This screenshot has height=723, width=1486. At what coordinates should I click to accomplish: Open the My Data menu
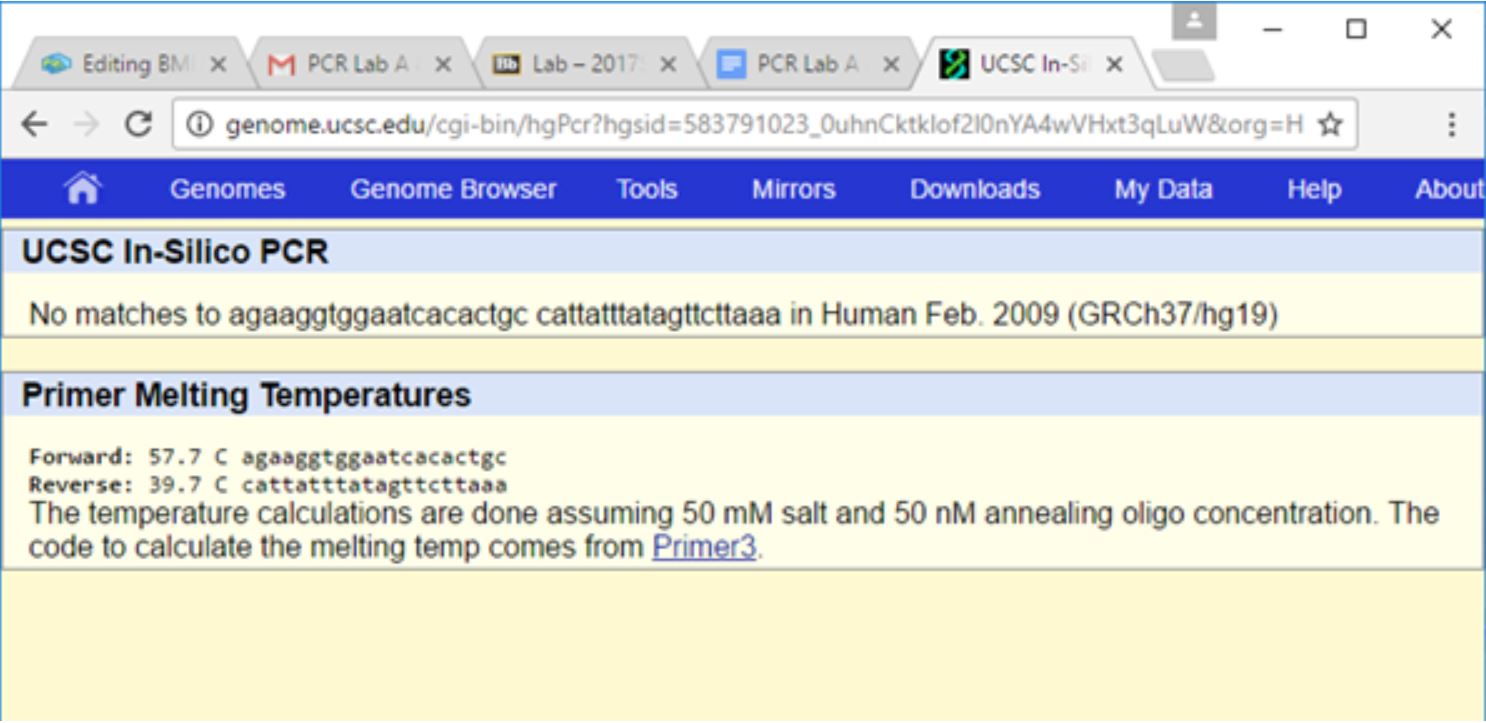pyautogui.click(x=1163, y=190)
